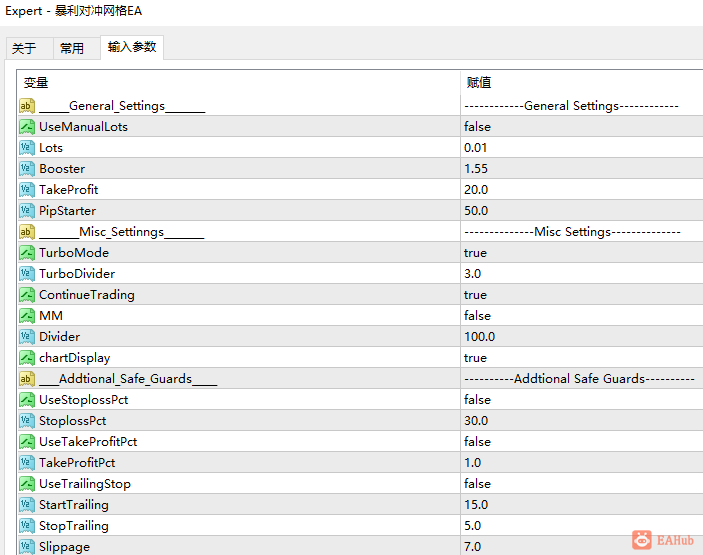The image size is (703, 555).
Task: Click the numeric icon beside Divider
Action: (x=27, y=337)
